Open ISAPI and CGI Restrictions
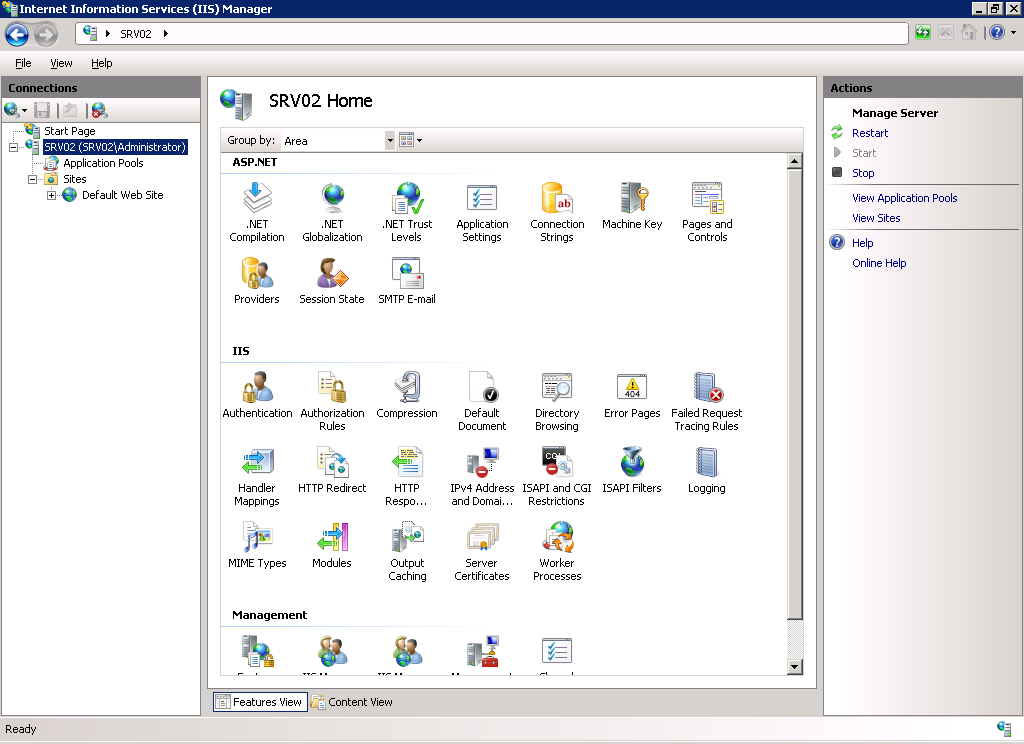Viewport: 1024px width, 744px height. pos(557,476)
